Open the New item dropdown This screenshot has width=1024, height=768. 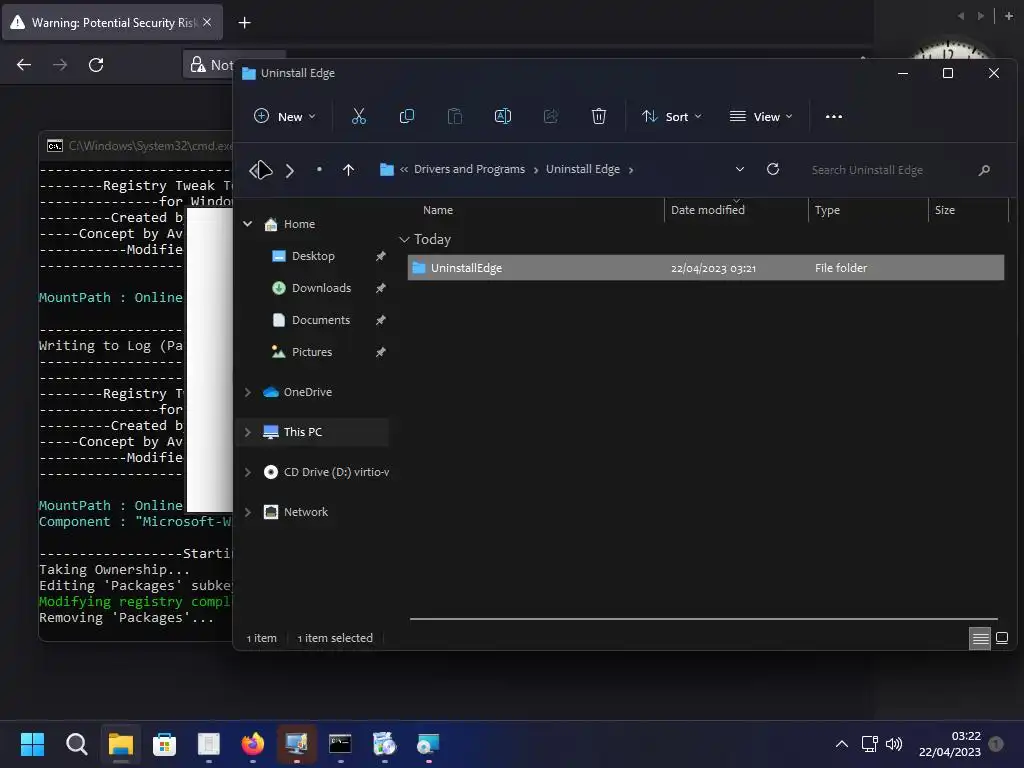pos(285,116)
